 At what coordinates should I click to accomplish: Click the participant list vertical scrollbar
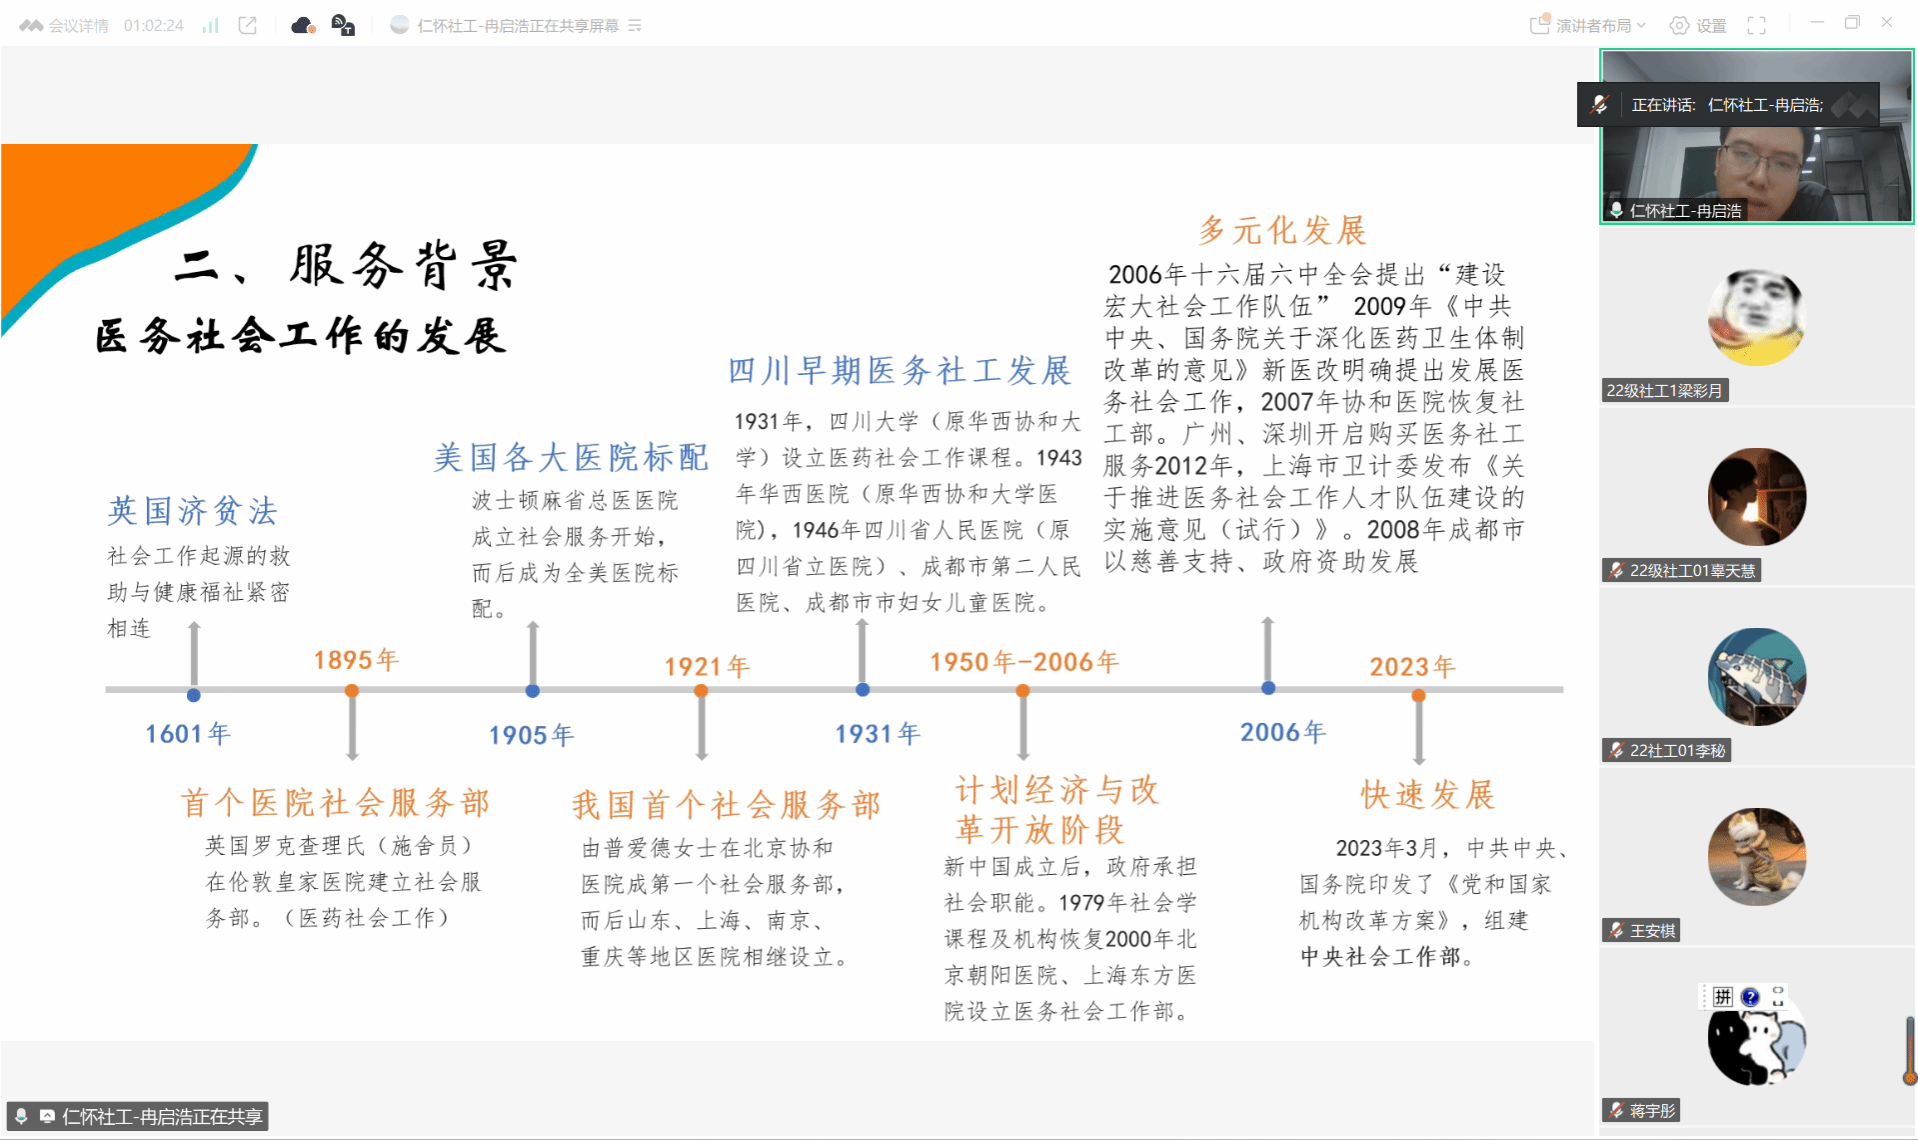pyautogui.click(x=1909, y=1050)
